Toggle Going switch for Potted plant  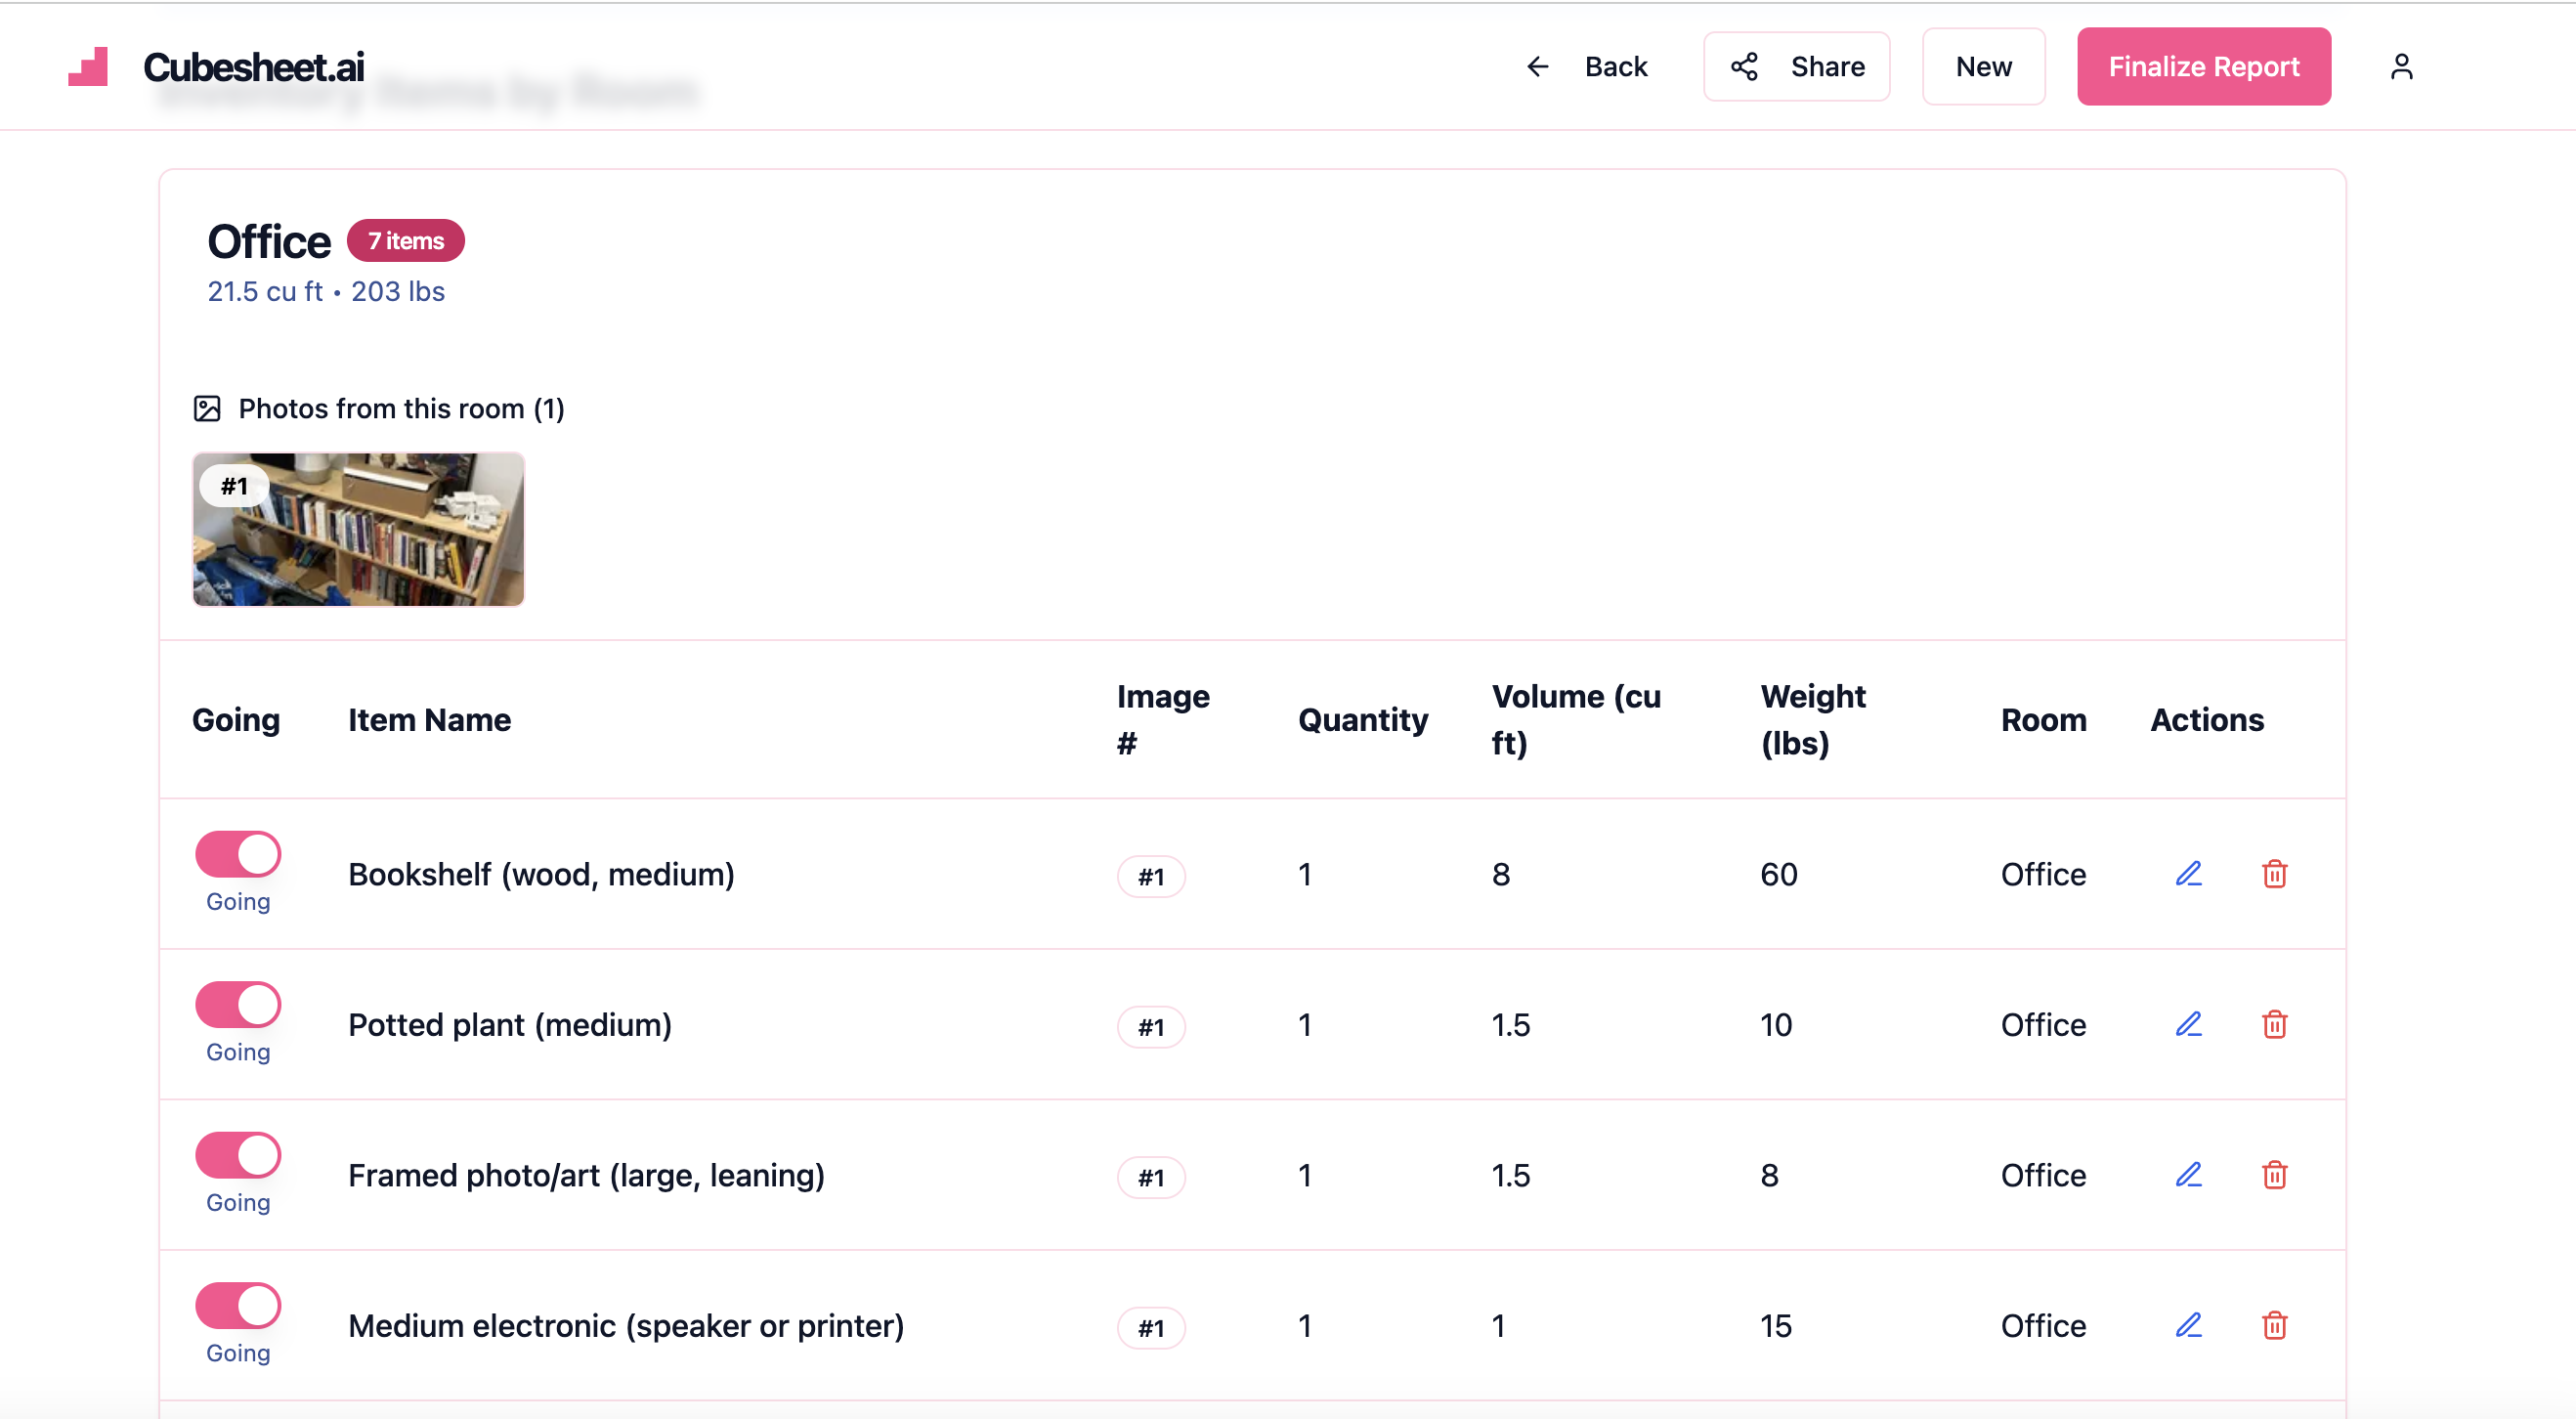tap(238, 1004)
